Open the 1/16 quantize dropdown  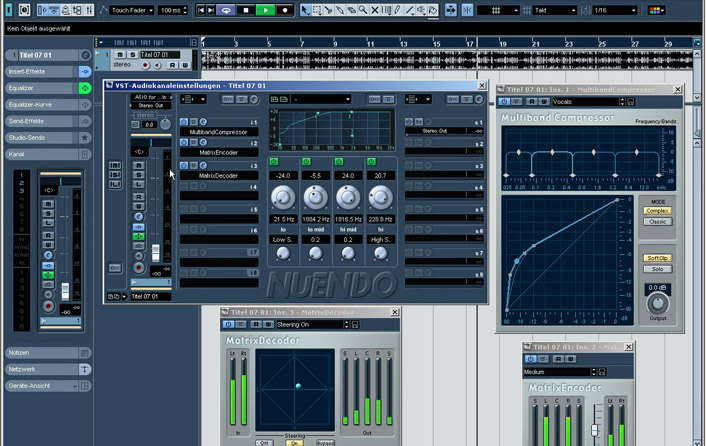tap(615, 10)
